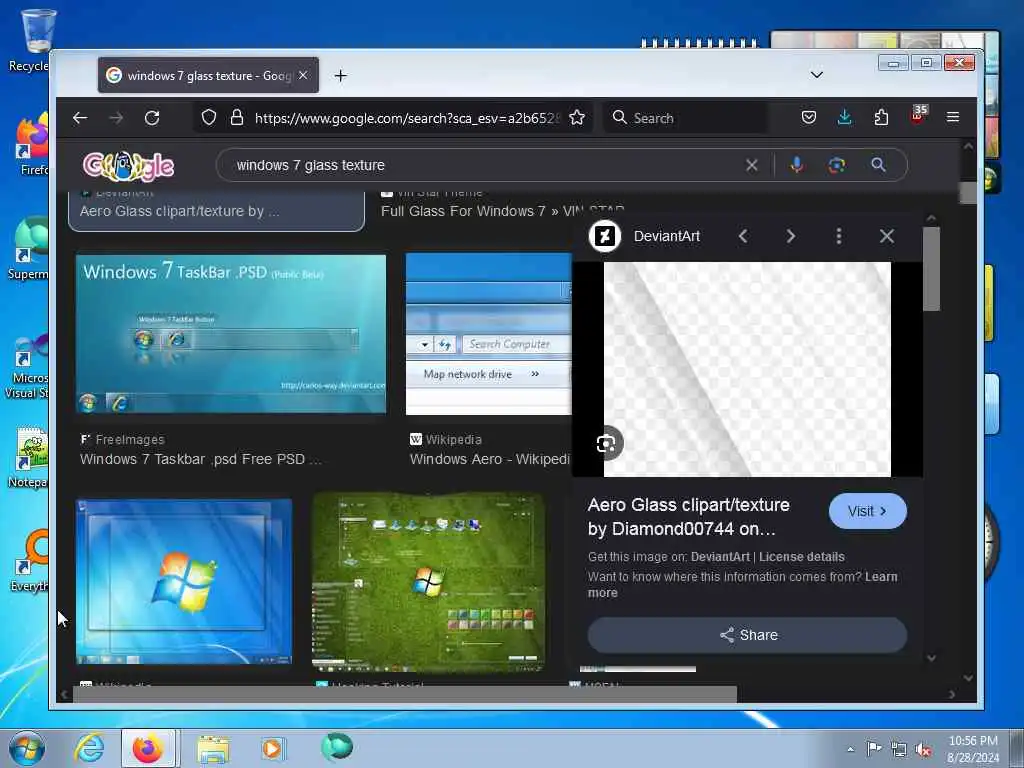1024x768 pixels.
Task: Open the Windows Start orb
Action: pos(27,748)
